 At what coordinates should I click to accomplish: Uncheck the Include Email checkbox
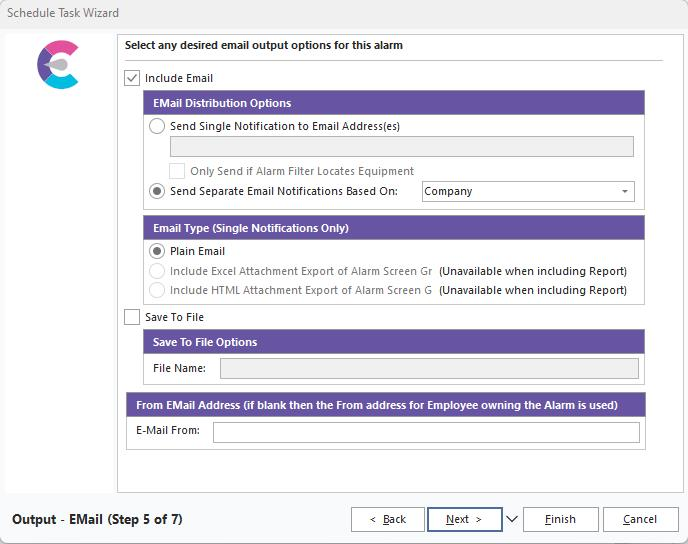point(132,78)
